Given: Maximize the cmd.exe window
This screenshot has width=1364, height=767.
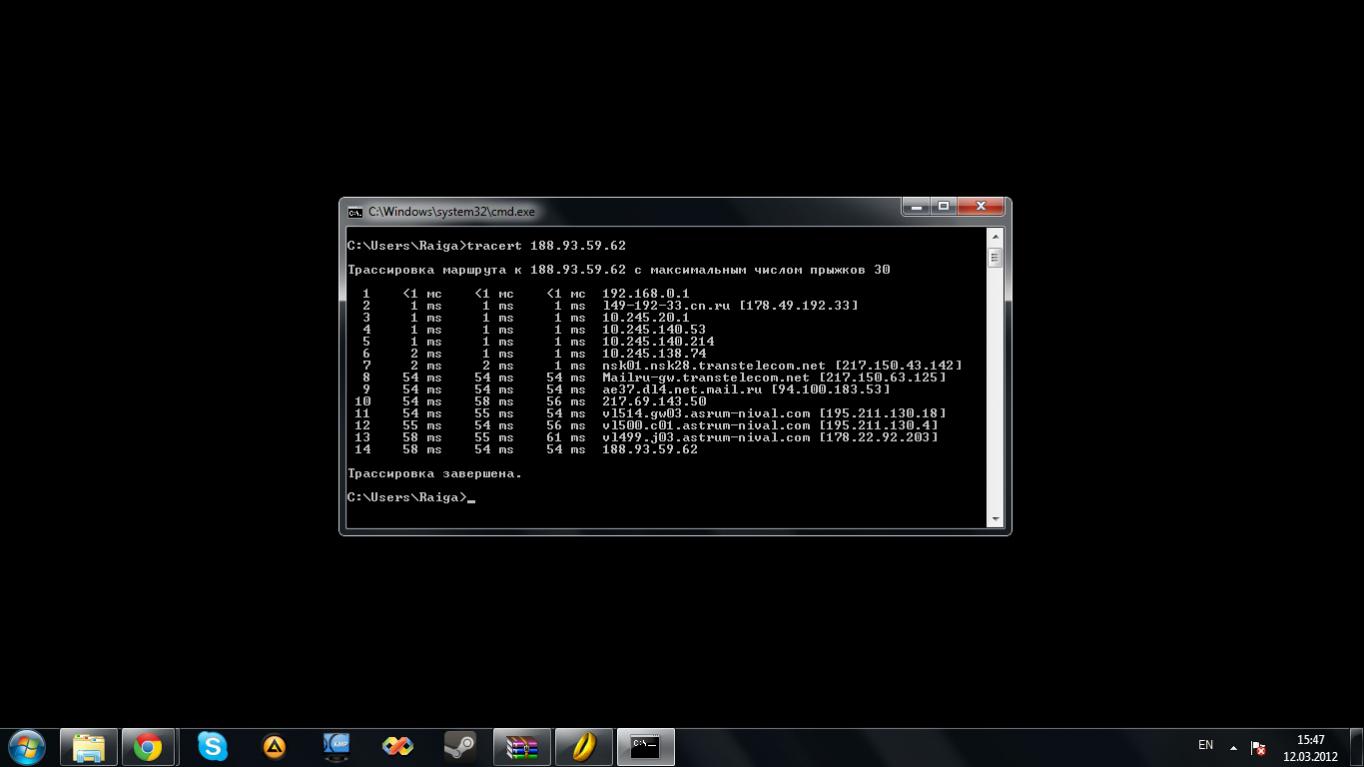Looking at the screenshot, I should (943, 206).
